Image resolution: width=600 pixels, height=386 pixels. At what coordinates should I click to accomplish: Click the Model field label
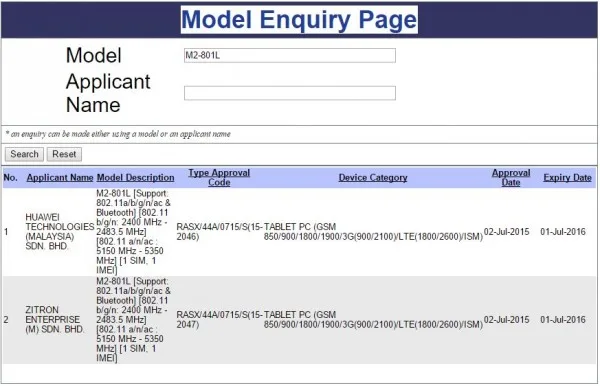point(94,55)
